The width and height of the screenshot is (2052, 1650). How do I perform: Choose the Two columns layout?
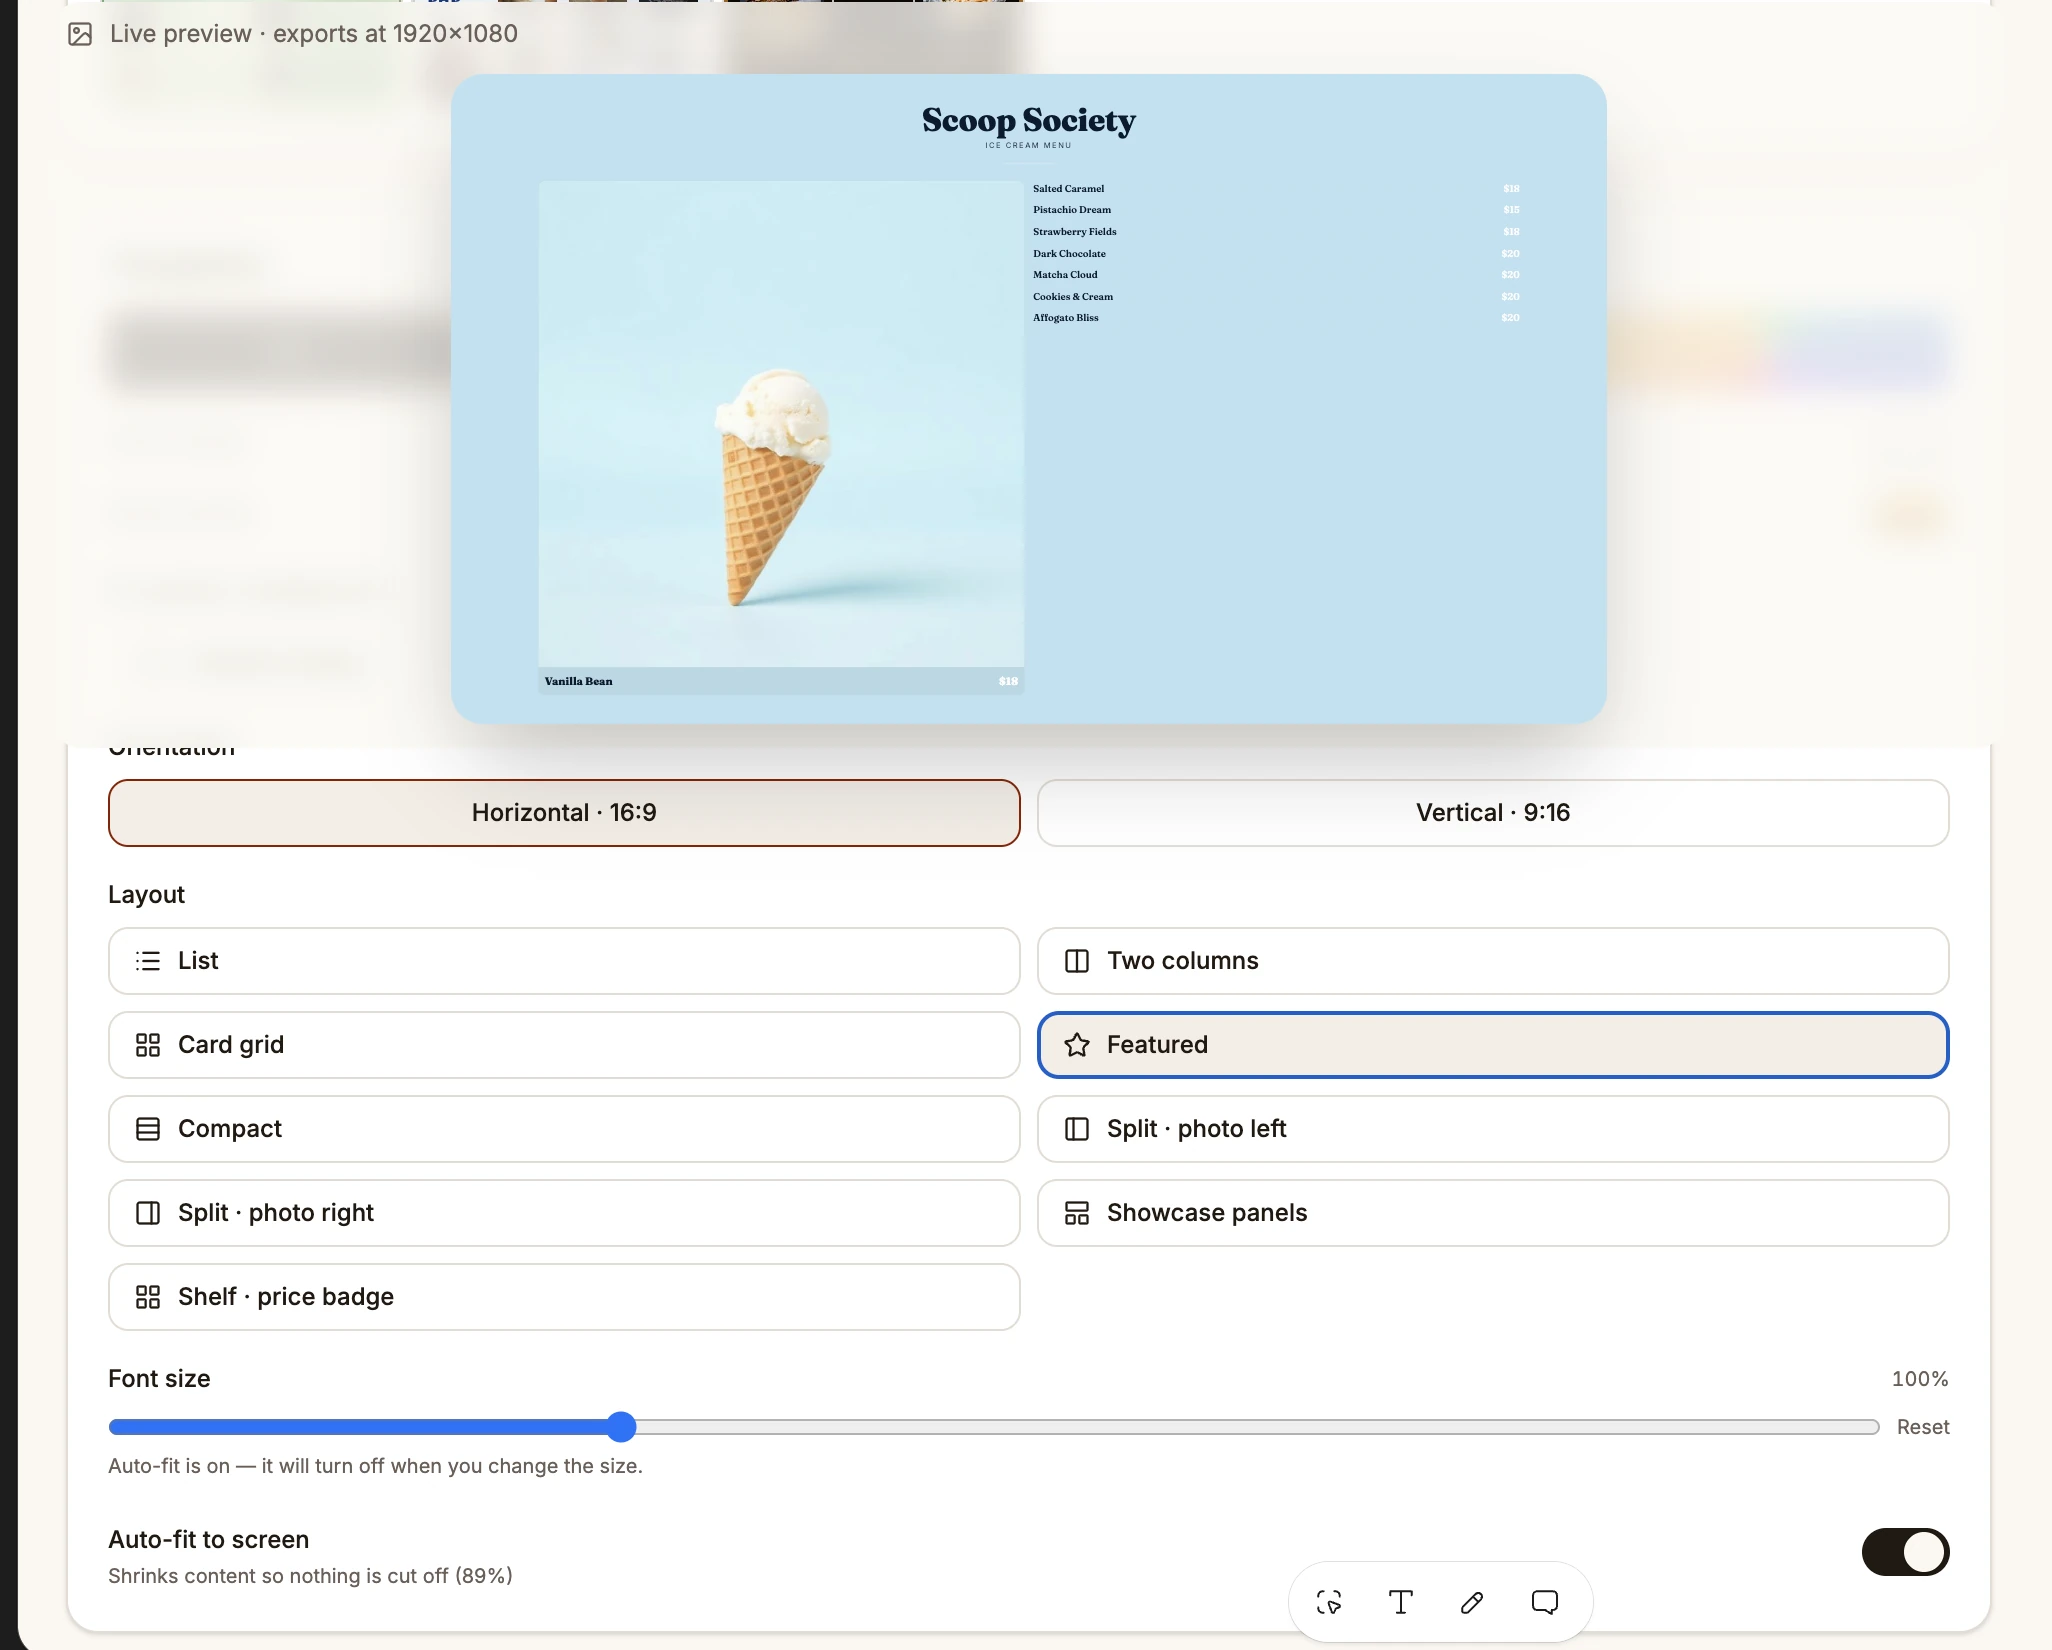click(x=1493, y=960)
